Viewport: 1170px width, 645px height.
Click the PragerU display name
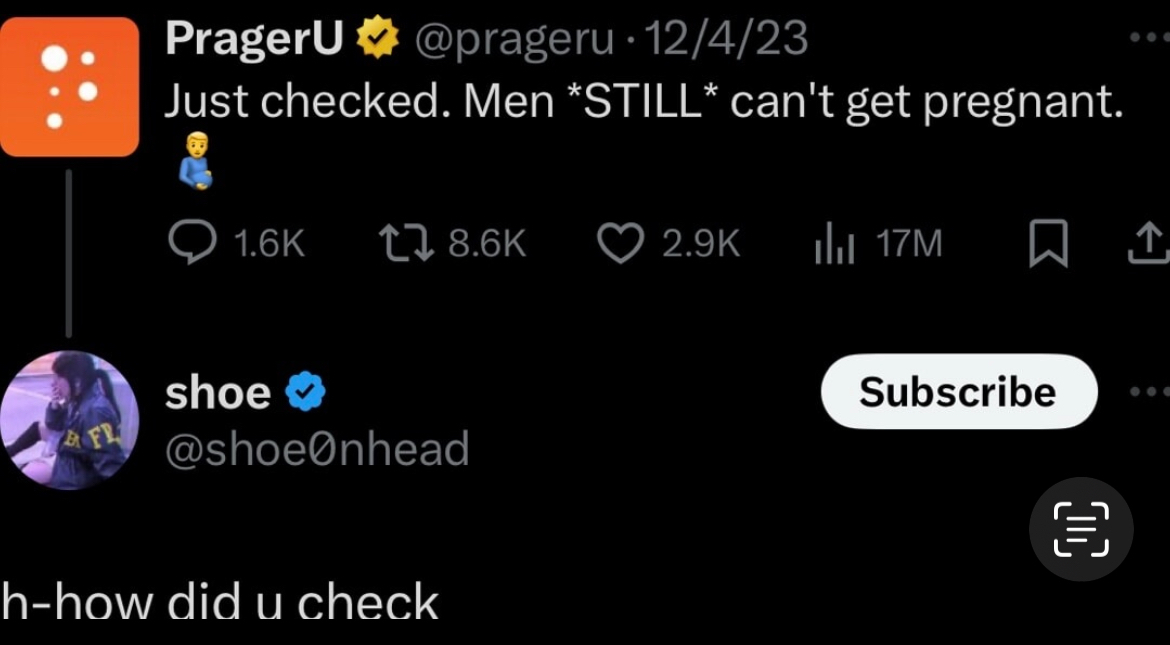[254, 39]
